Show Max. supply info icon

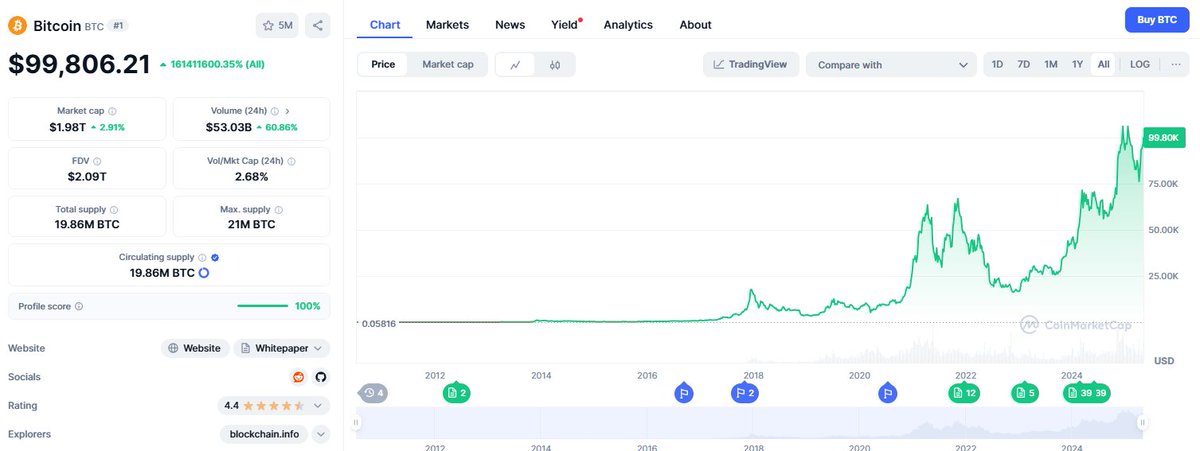tap(278, 209)
